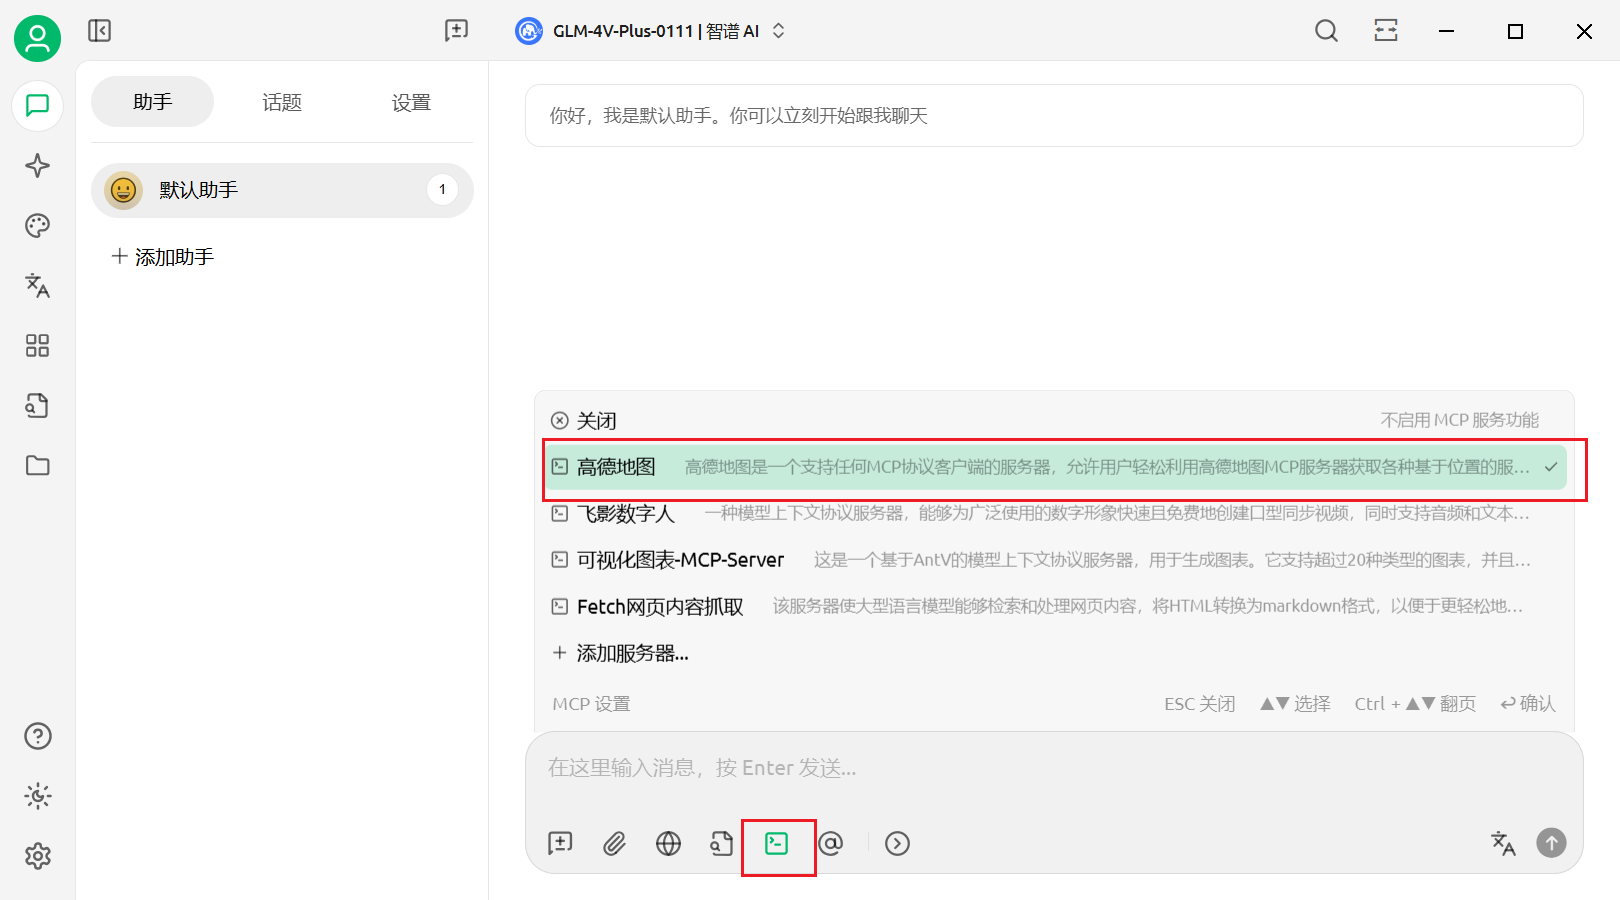The height and width of the screenshot is (900, 1620).
Task: Toggle the light/dark theme icon
Action: [x=38, y=796]
